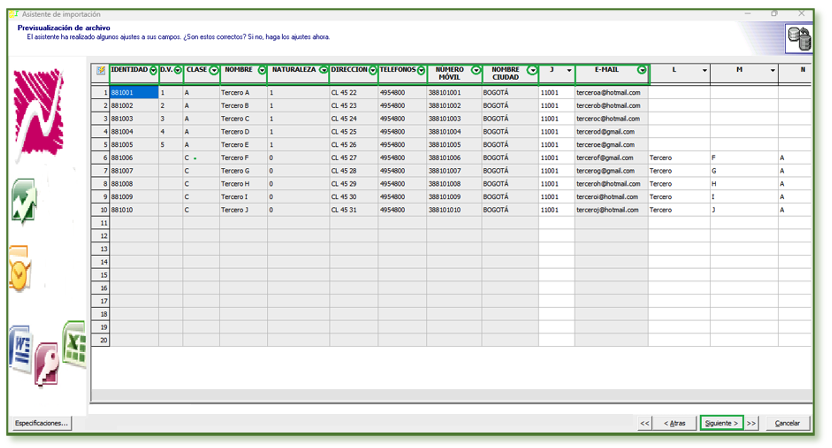Click the select-all grid icon in header corner
The width and height of the screenshot is (832, 448).
(x=100, y=71)
